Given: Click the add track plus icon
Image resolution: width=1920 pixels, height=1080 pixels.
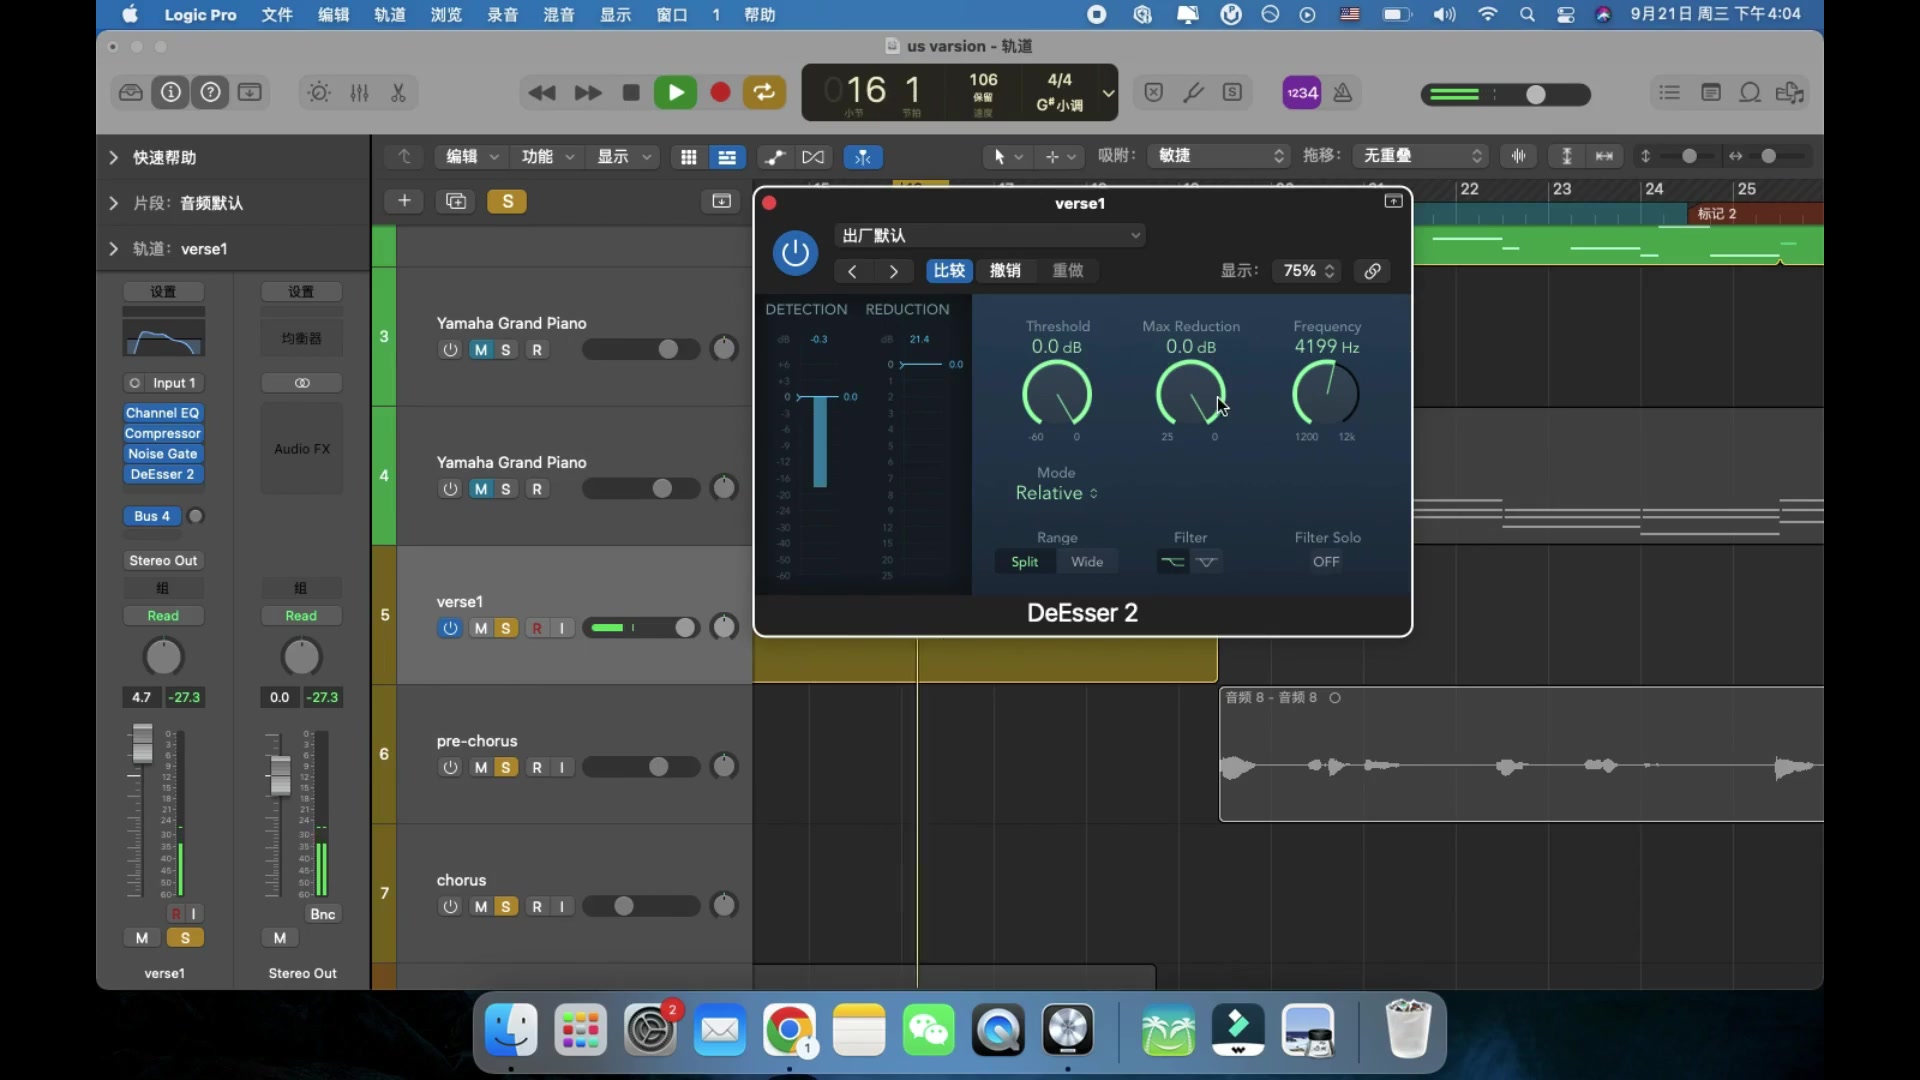Looking at the screenshot, I should [404, 201].
